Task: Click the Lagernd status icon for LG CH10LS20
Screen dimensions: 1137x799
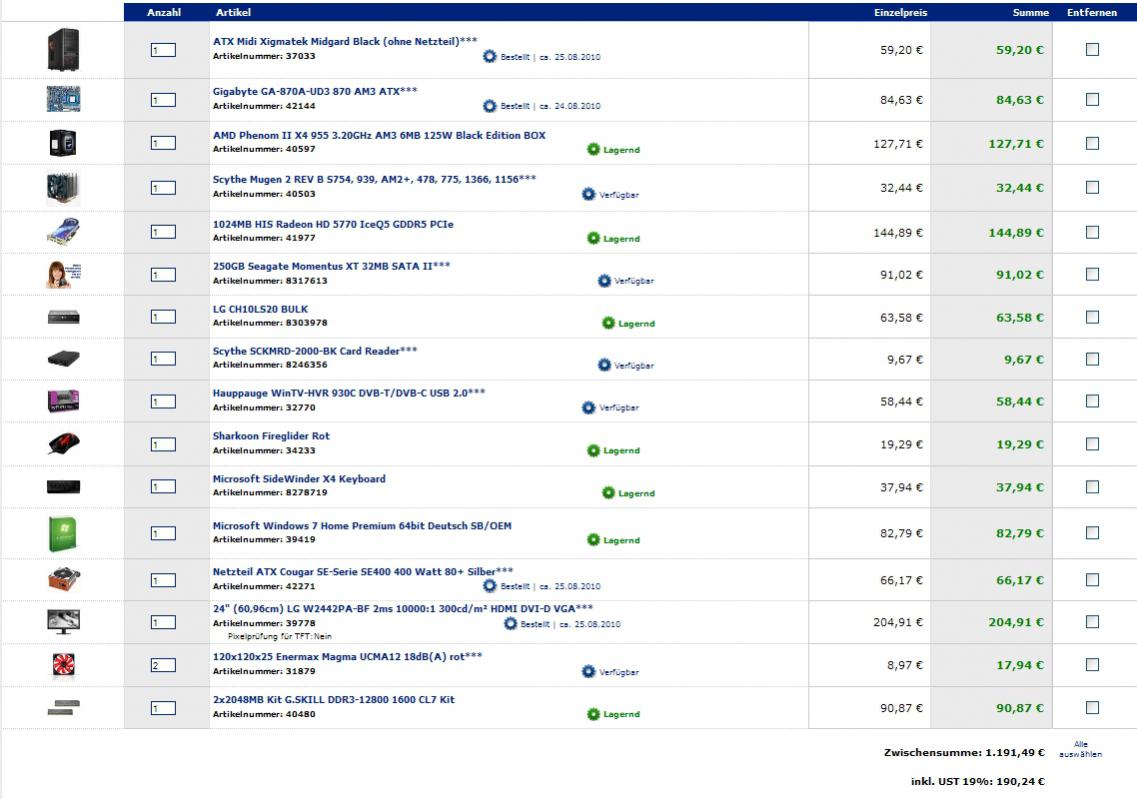Action: [608, 323]
